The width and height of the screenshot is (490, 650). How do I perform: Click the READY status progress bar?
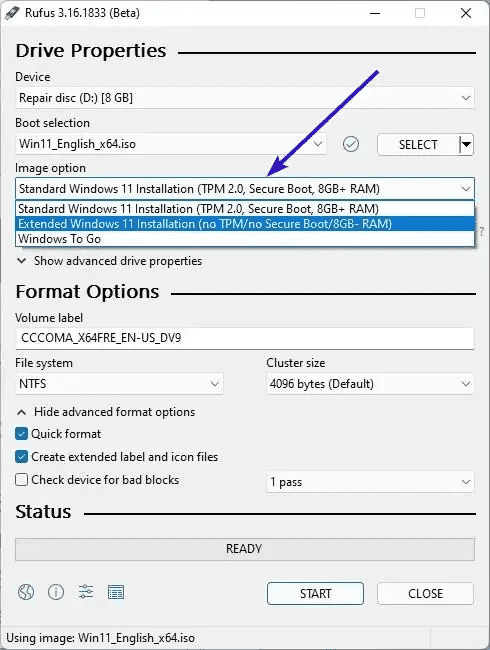(245, 549)
